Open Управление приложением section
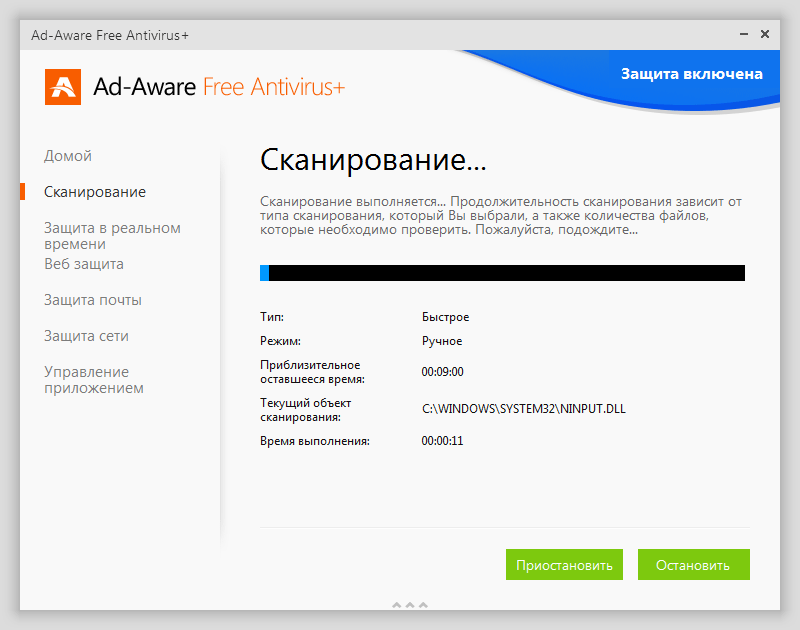This screenshot has width=800, height=630. [x=94, y=380]
